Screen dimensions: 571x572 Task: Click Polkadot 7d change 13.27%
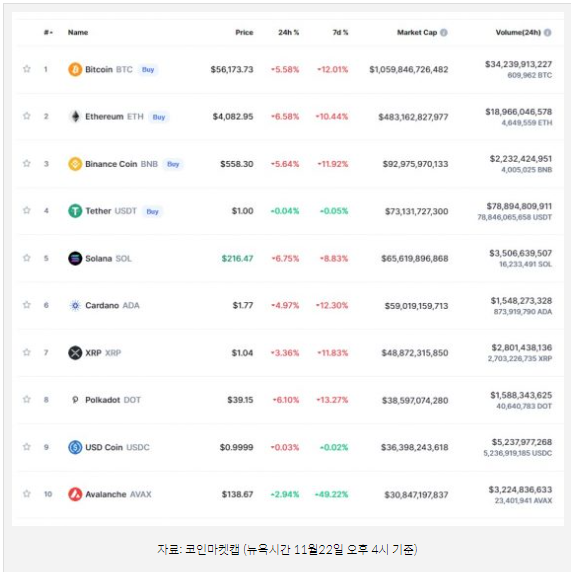pos(332,400)
